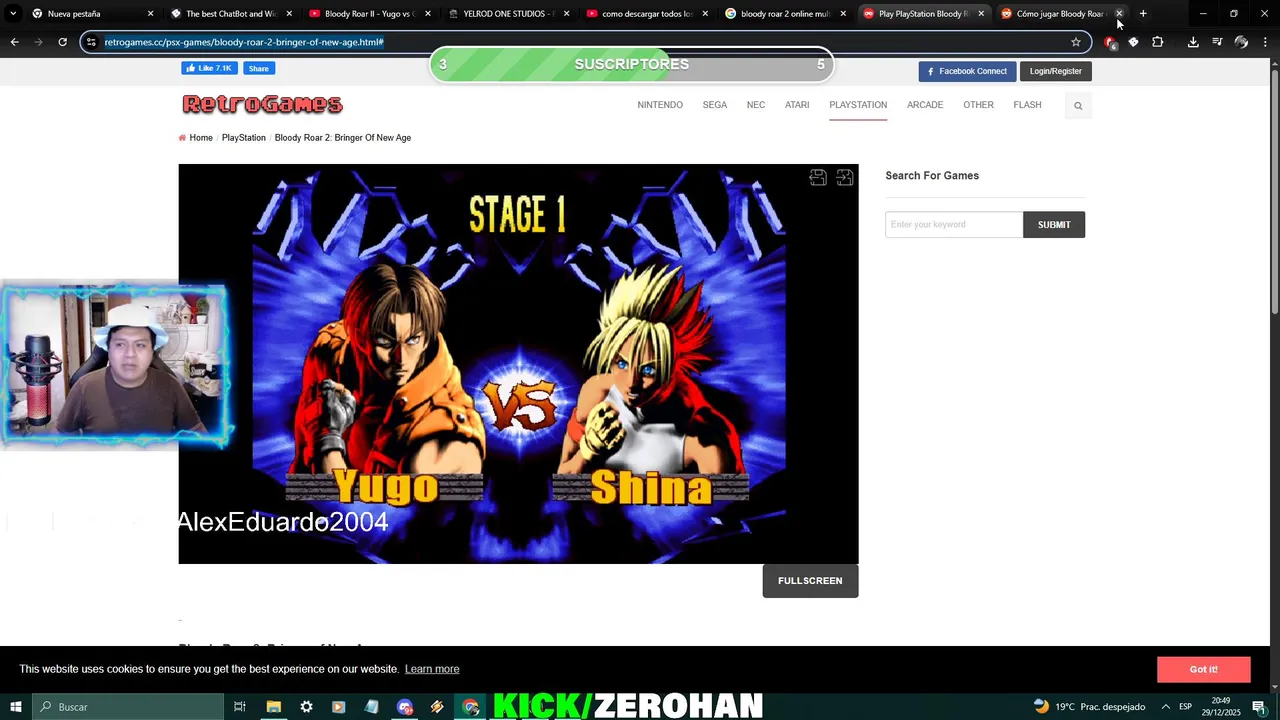Open the Login/Register button
This screenshot has height=720, width=1280.
1055,71
